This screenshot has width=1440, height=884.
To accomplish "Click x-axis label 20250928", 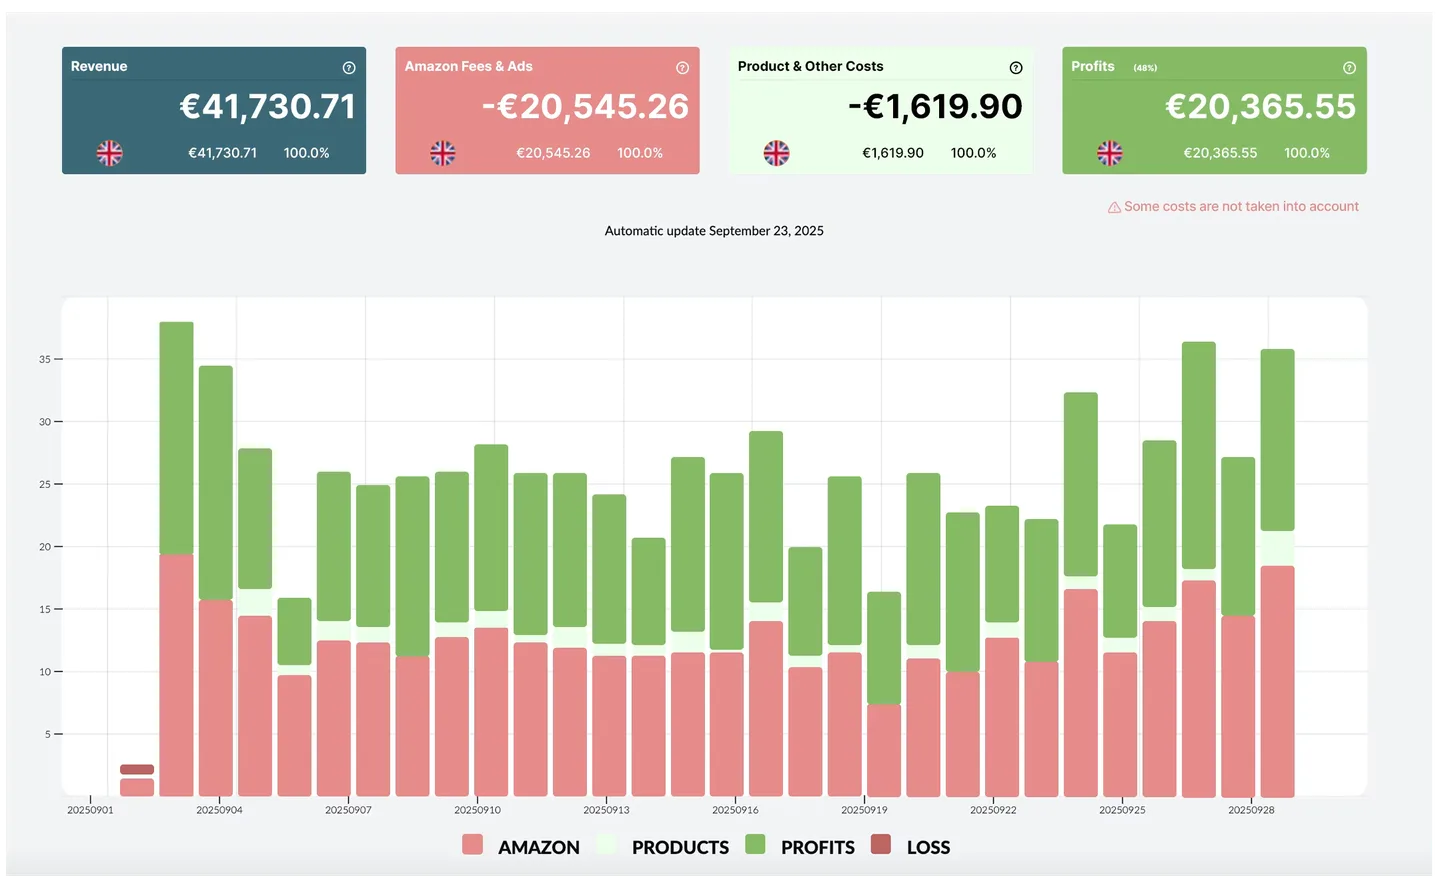I will [1251, 810].
